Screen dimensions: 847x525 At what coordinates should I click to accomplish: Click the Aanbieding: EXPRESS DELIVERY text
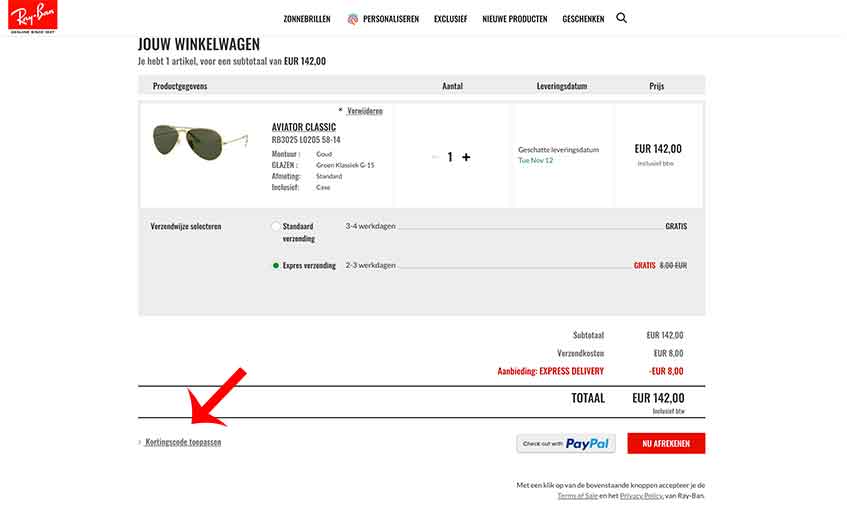tap(550, 371)
